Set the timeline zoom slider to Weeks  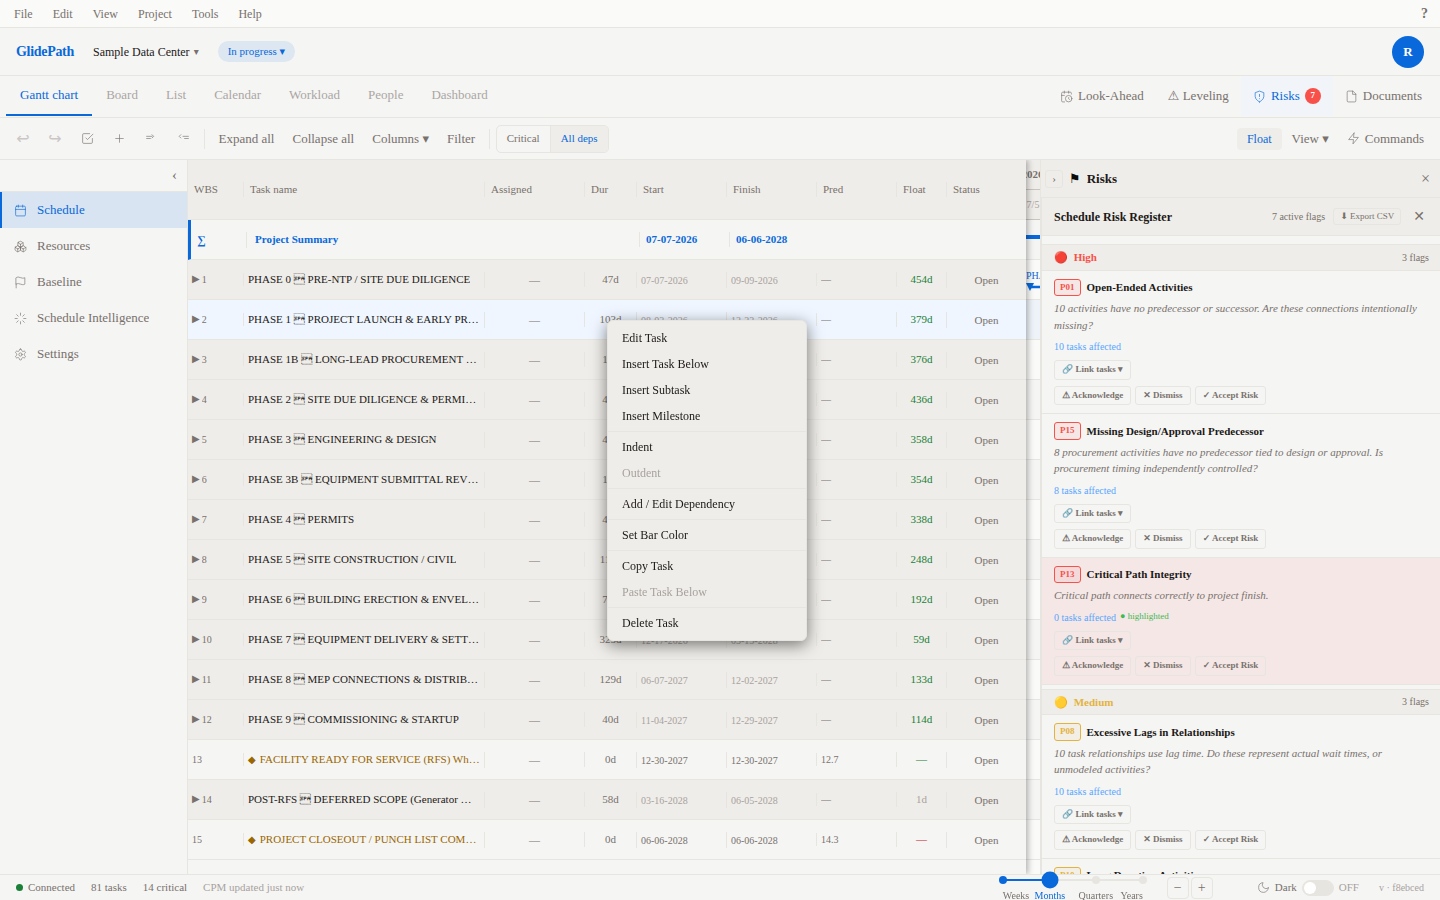(1003, 880)
